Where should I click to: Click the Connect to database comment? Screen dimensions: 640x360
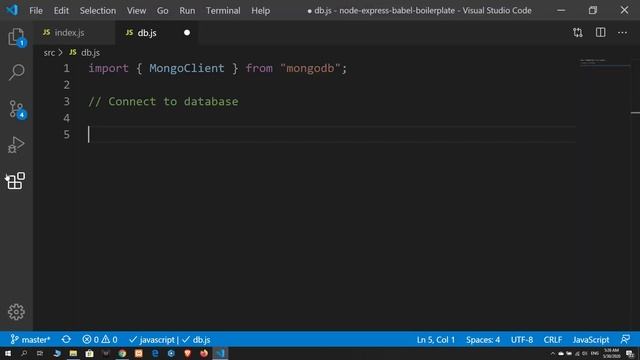coord(163,101)
